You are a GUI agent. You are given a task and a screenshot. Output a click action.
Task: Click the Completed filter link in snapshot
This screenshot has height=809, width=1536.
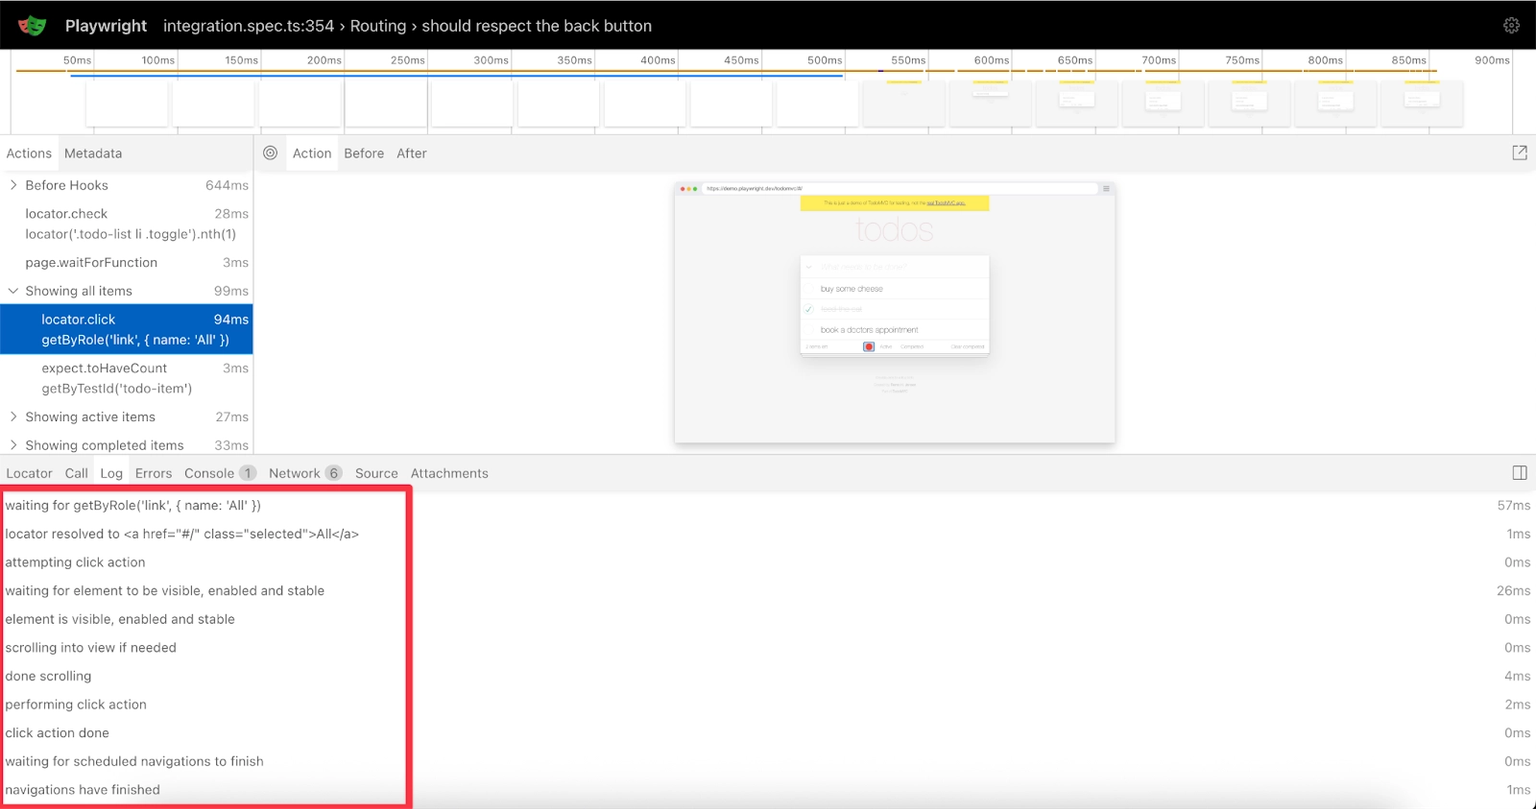coord(912,347)
